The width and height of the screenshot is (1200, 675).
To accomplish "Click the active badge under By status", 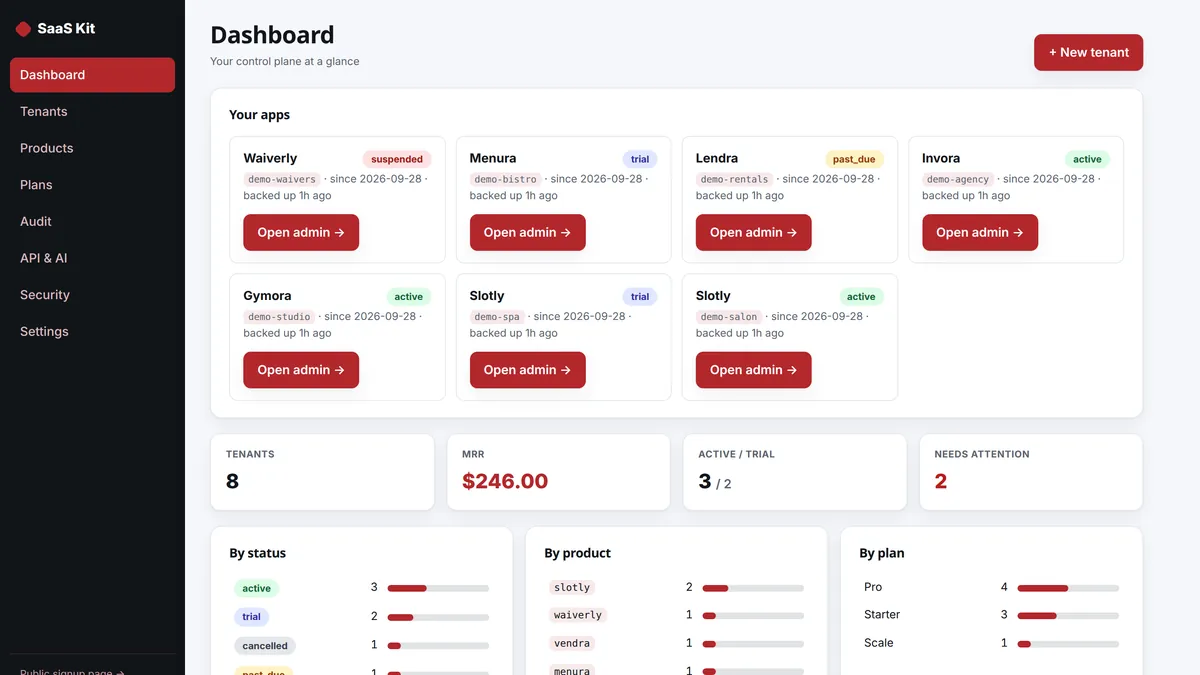I will [x=256, y=588].
